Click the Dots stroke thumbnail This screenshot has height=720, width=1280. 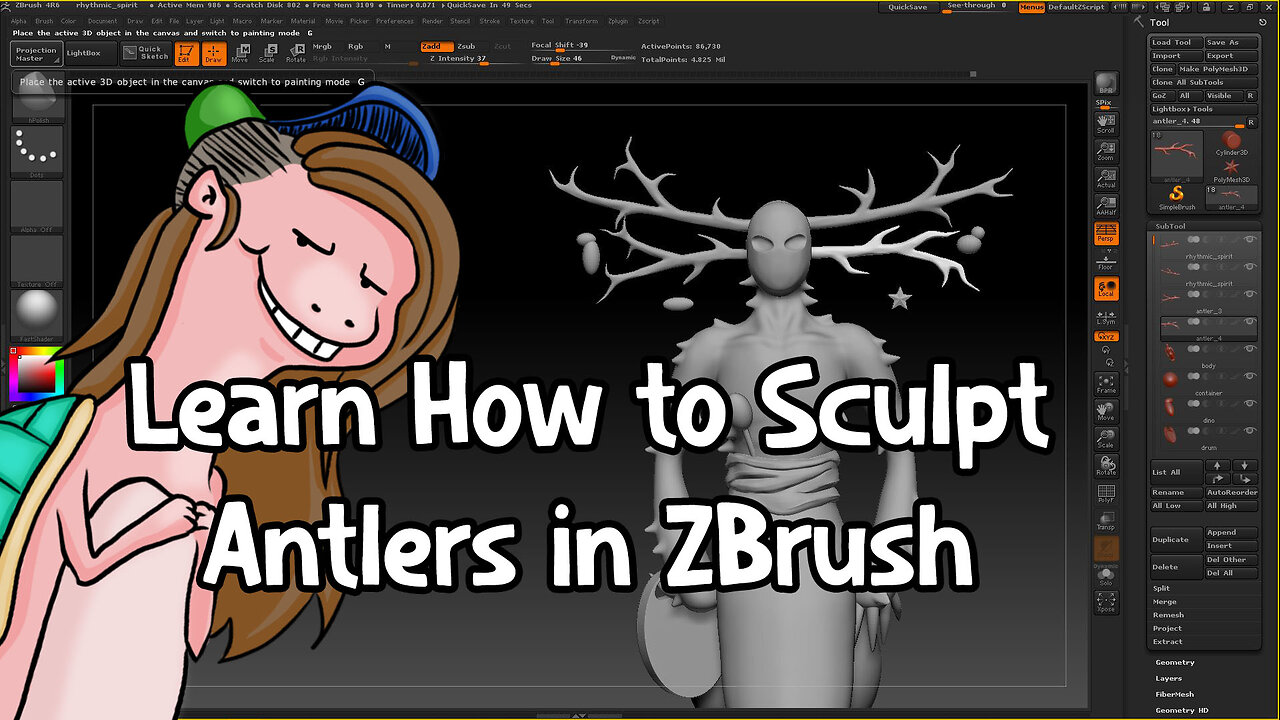pos(37,150)
